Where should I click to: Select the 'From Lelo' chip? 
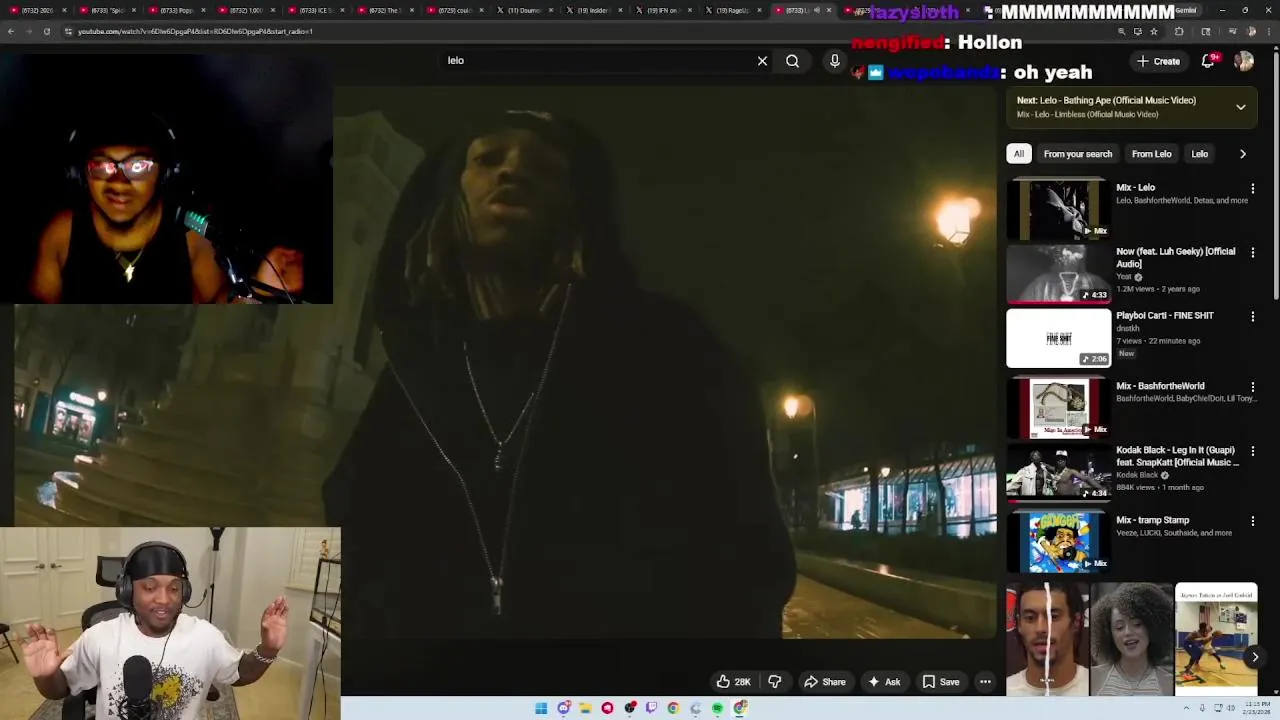pyautogui.click(x=1151, y=154)
